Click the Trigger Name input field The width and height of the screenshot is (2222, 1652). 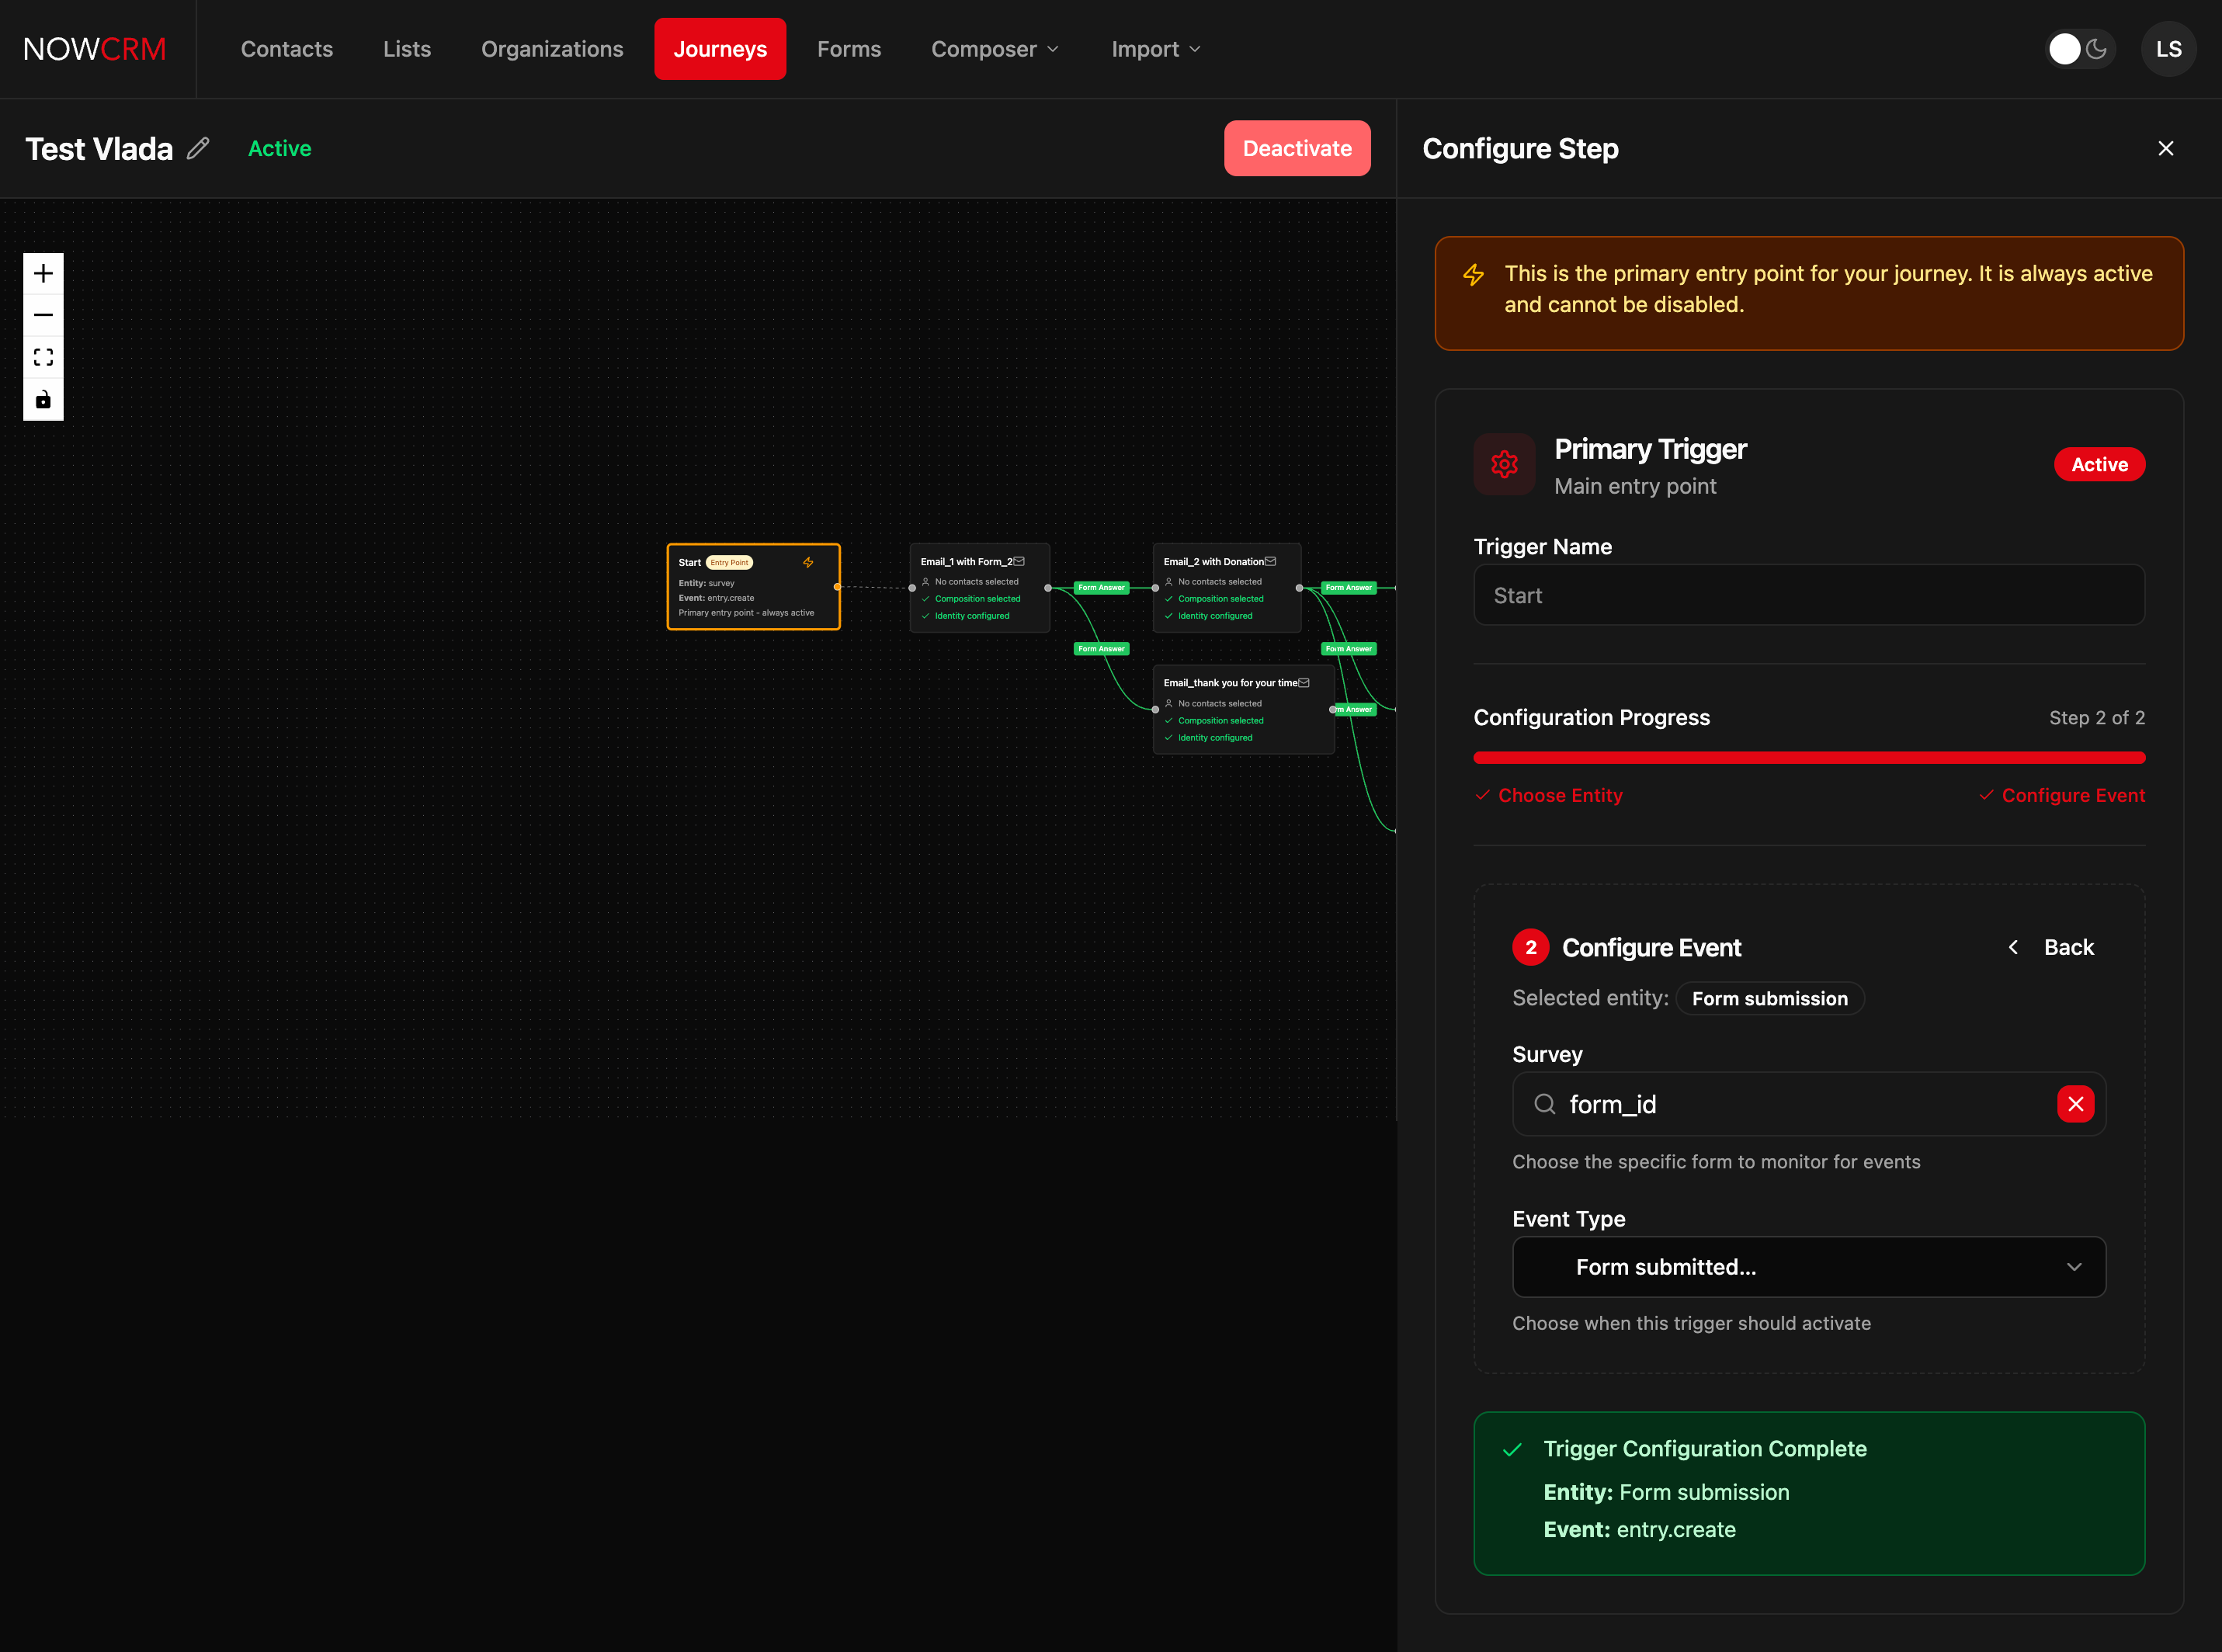1808,595
